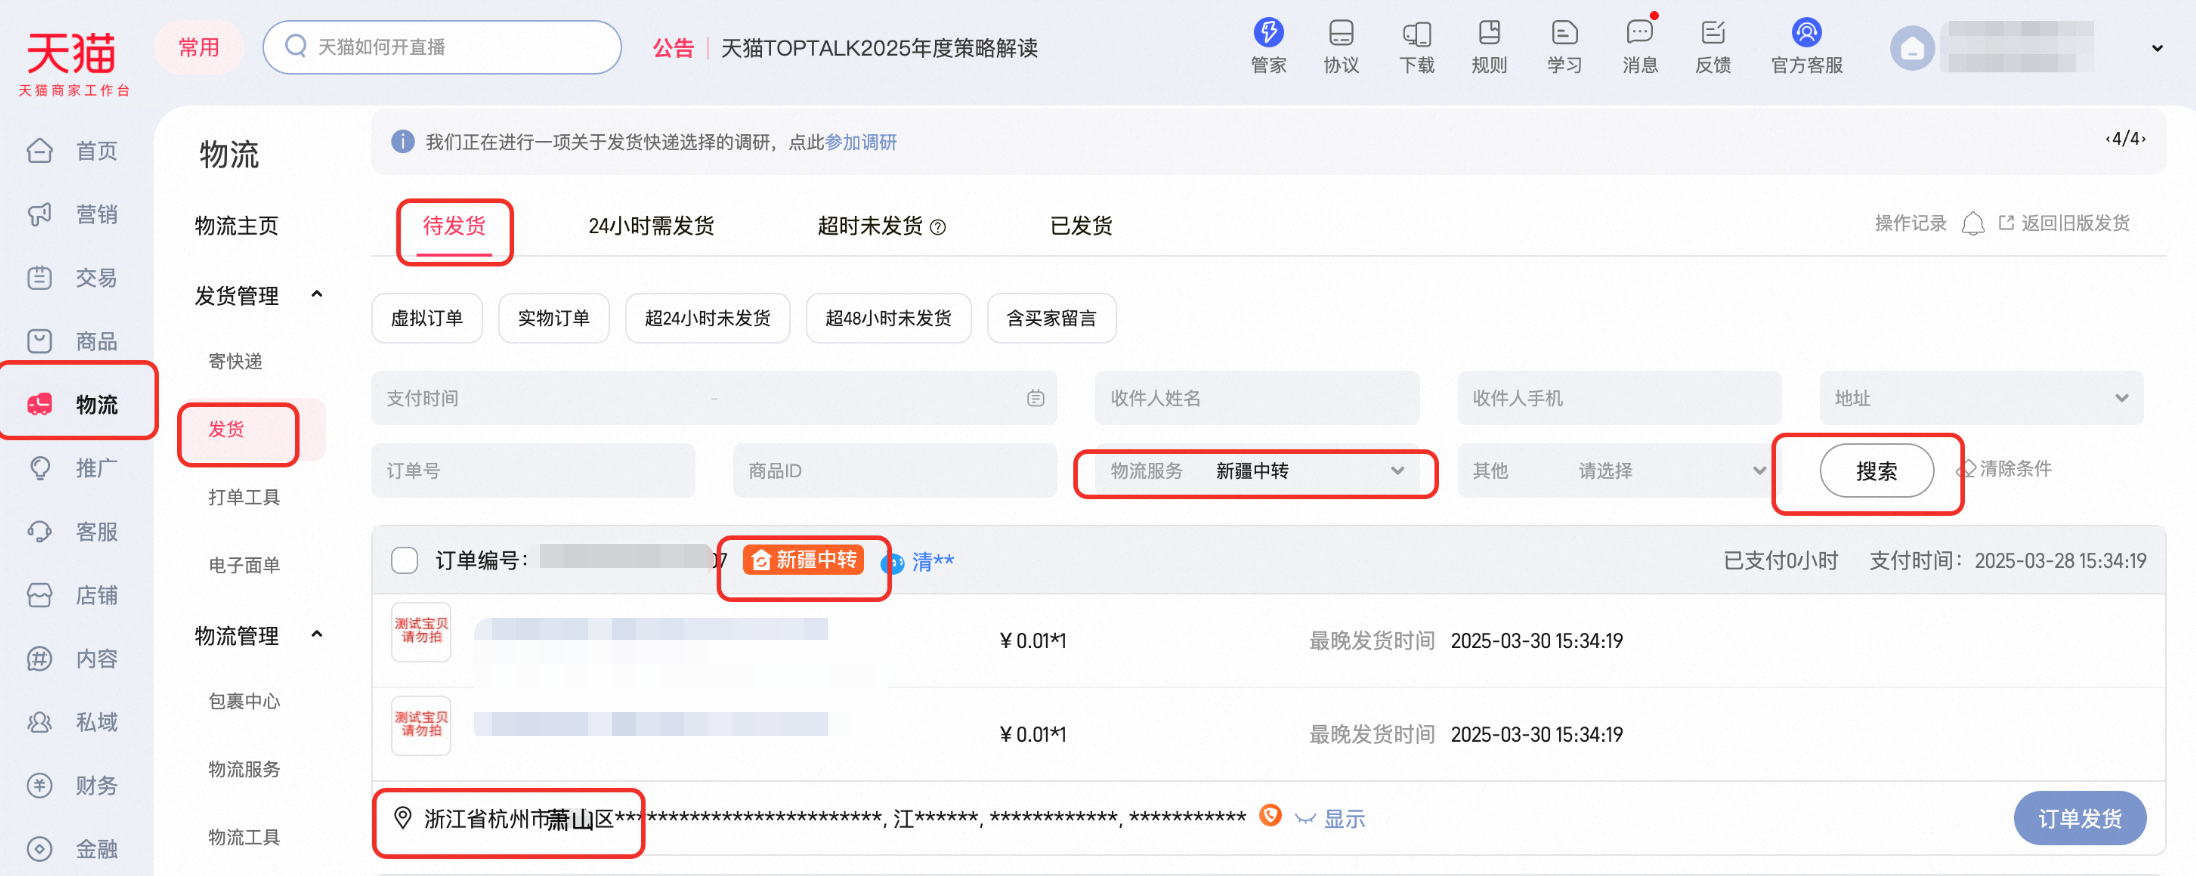
Task: Open 包裹中心 in the submenu
Action: click(x=244, y=701)
